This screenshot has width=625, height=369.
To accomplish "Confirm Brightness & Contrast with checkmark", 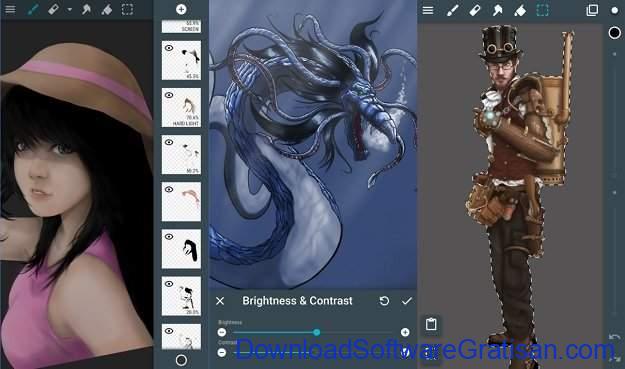I will 407,301.
